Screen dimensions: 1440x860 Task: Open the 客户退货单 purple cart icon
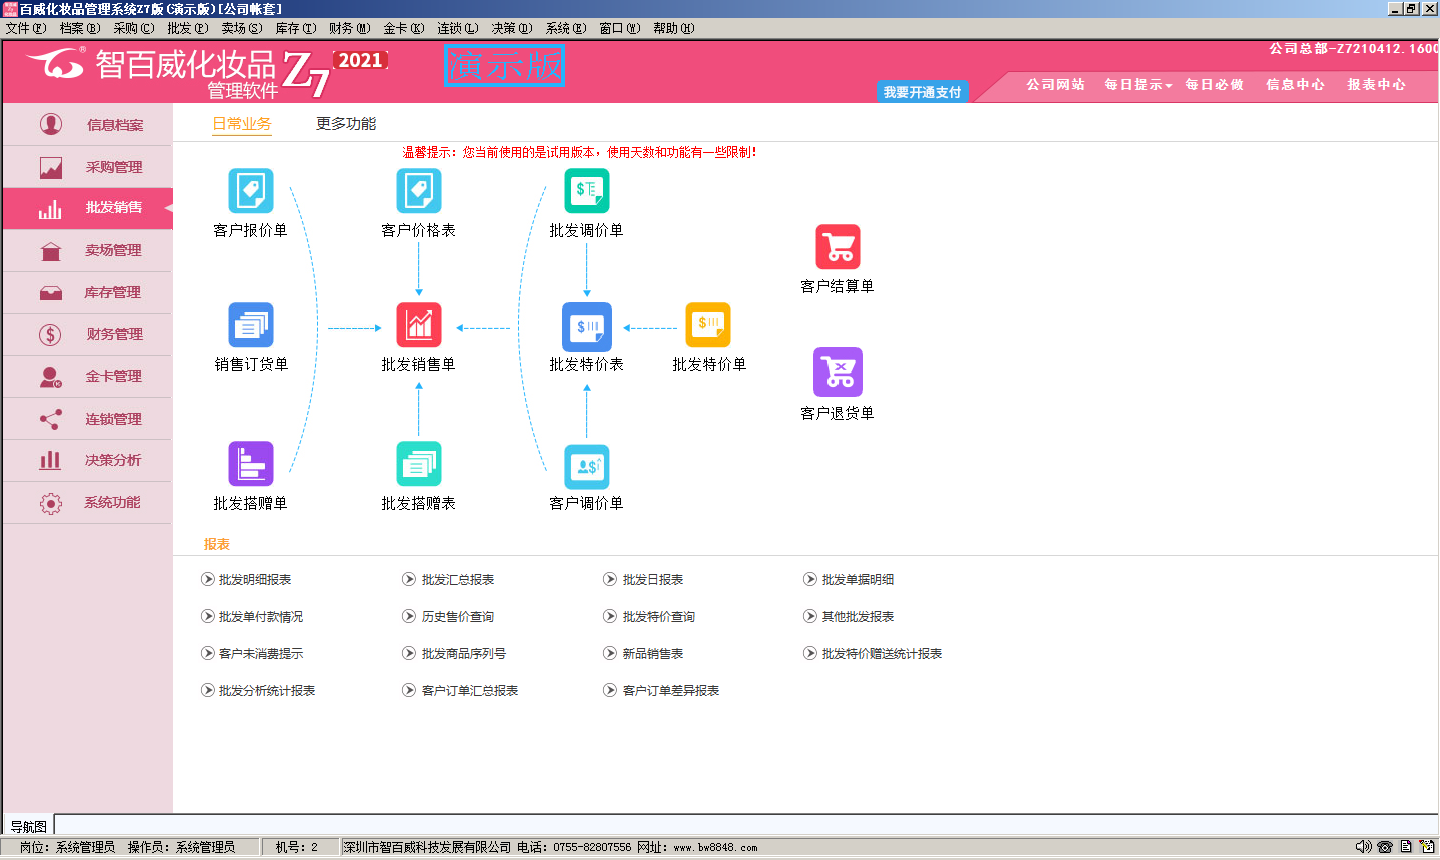click(x=838, y=372)
